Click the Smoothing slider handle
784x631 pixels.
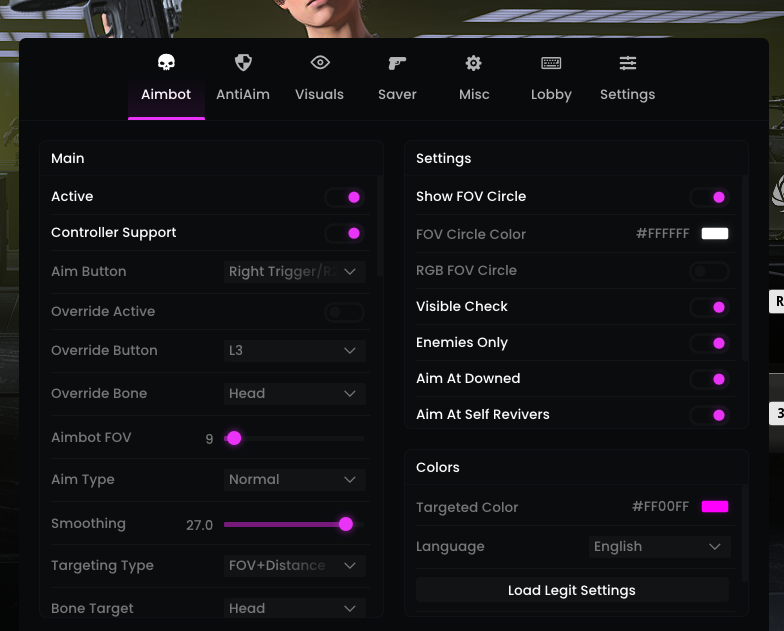pos(346,524)
